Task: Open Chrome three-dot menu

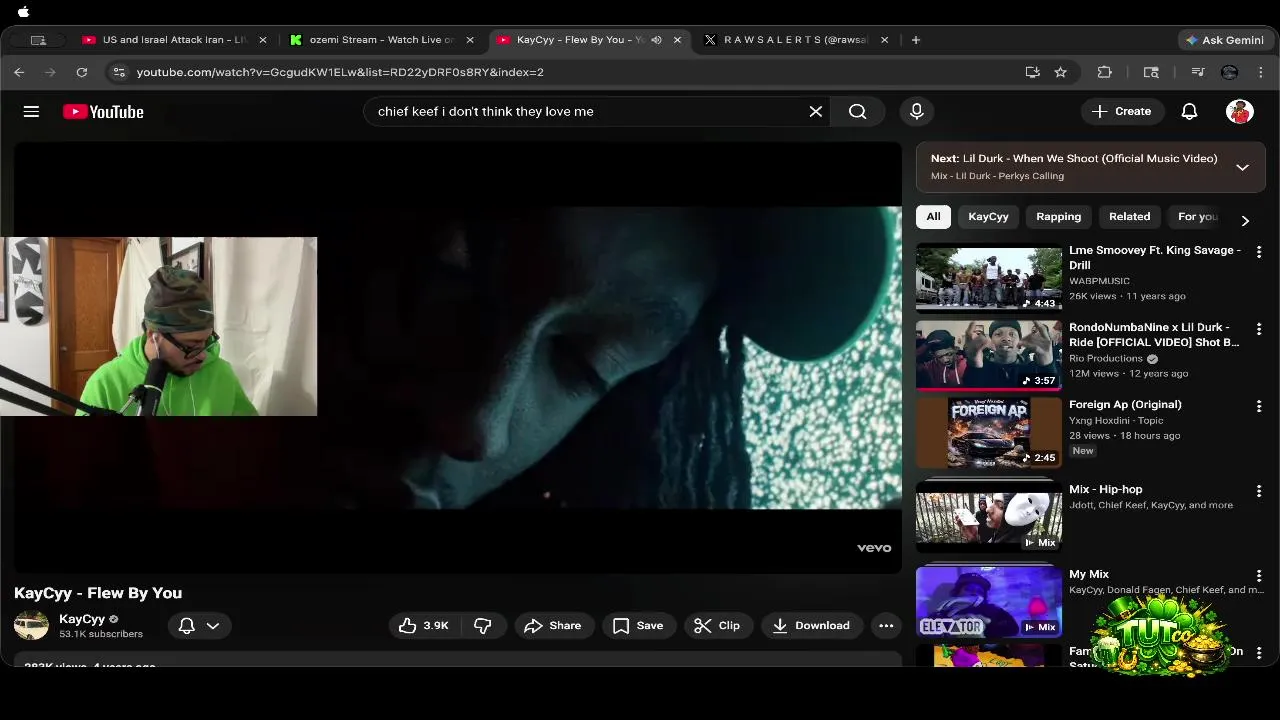Action: (1261, 72)
